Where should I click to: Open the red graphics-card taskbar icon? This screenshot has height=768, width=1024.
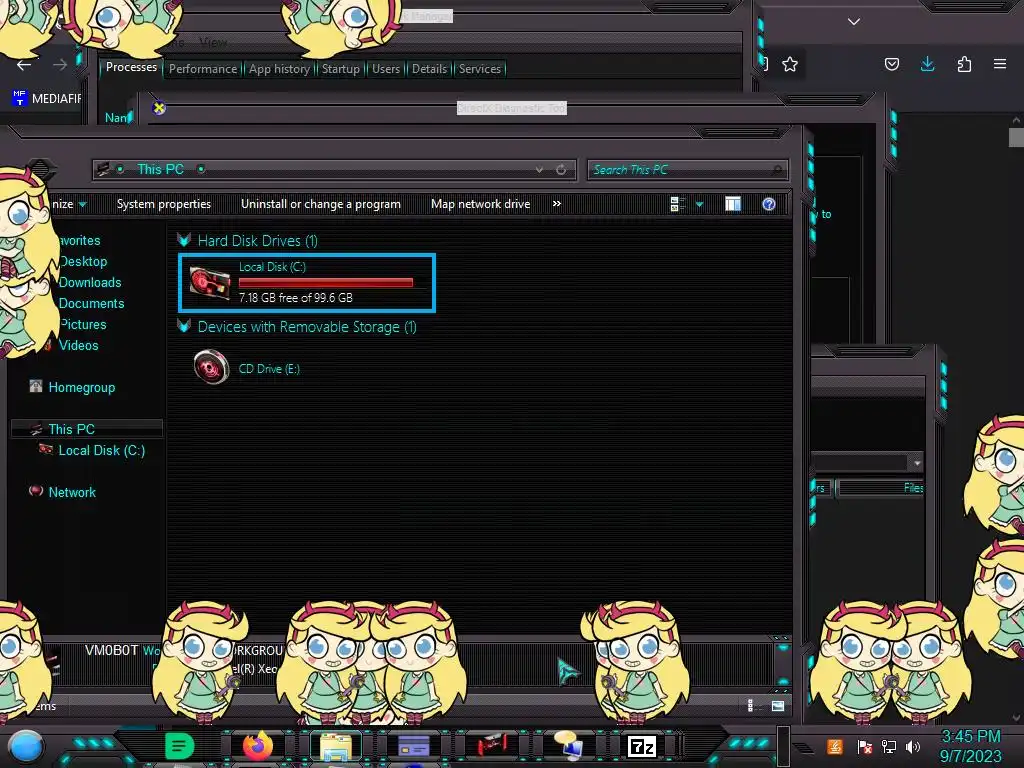(491, 746)
